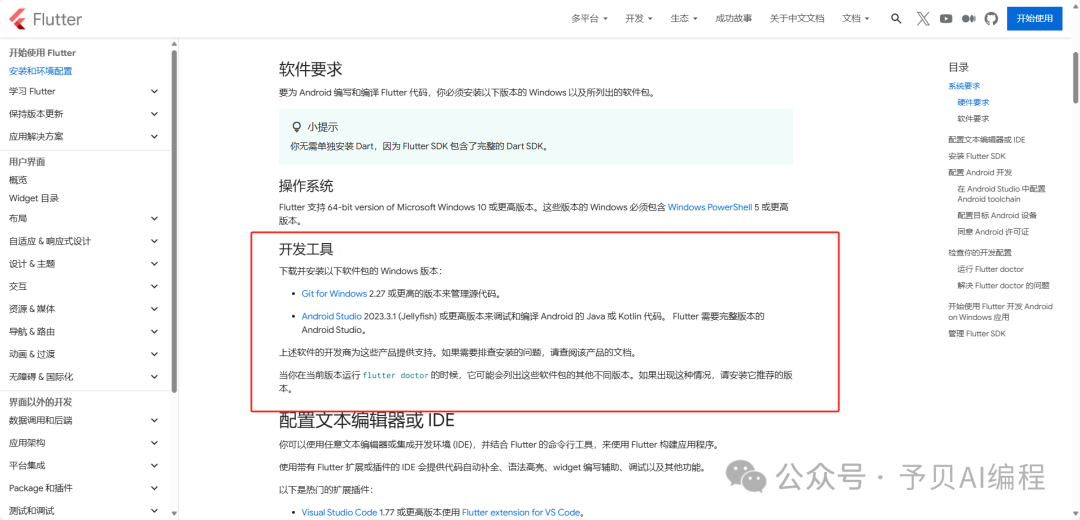Jump to 在 Android Studio 中配置 Android toolchain
This screenshot has height=520, width=1080.
point(1001,194)
